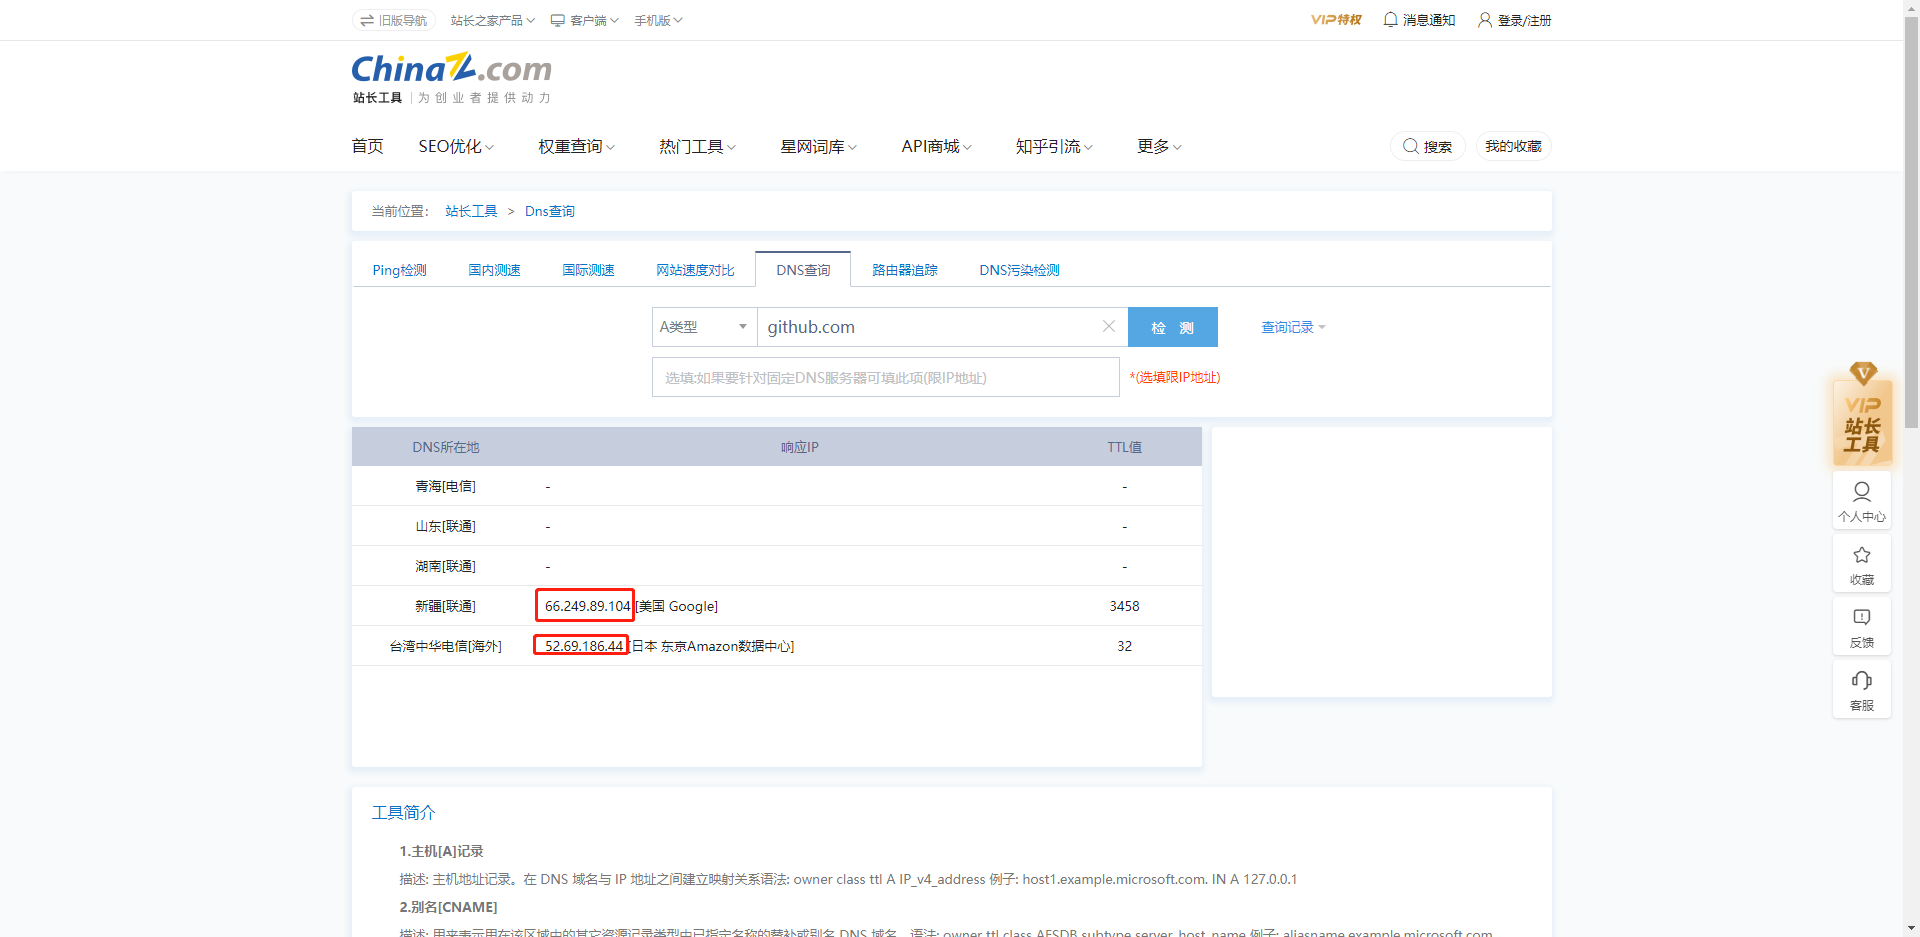Viewport: 1920px width, 937px height.
Task: Click TTL value 3458
Action: [1124, 606]
